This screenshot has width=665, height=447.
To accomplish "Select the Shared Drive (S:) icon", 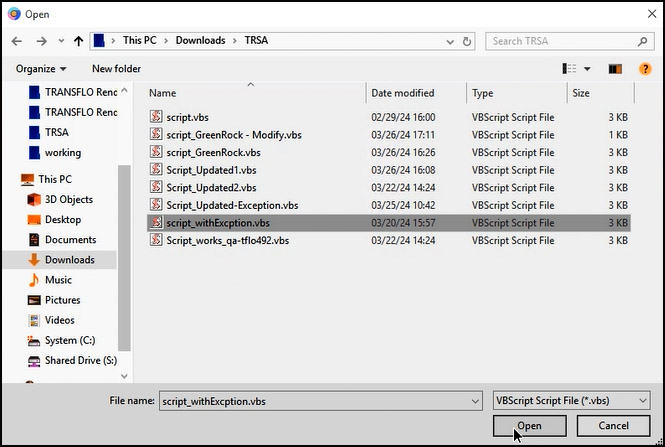I will [33, 360].
